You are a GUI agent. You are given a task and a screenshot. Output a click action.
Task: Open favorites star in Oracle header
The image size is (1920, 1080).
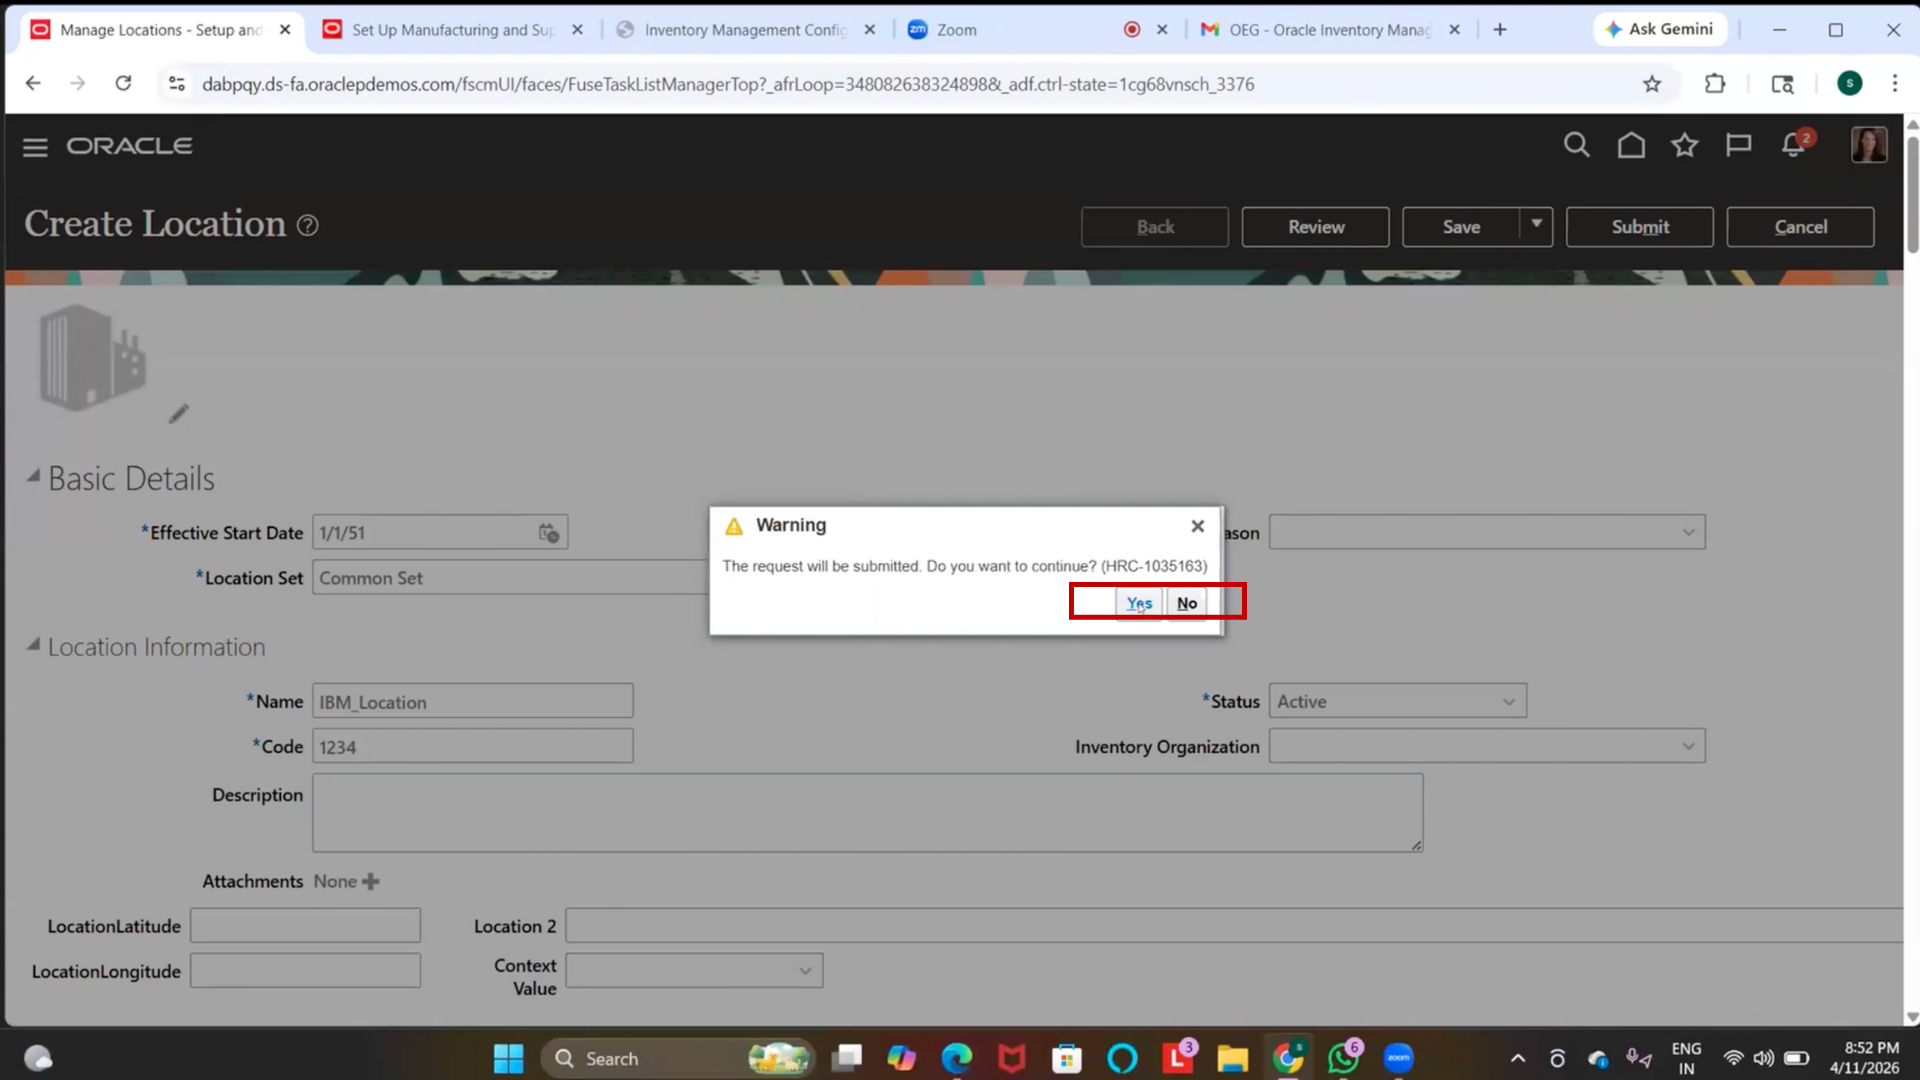[x=1685, y=145]
